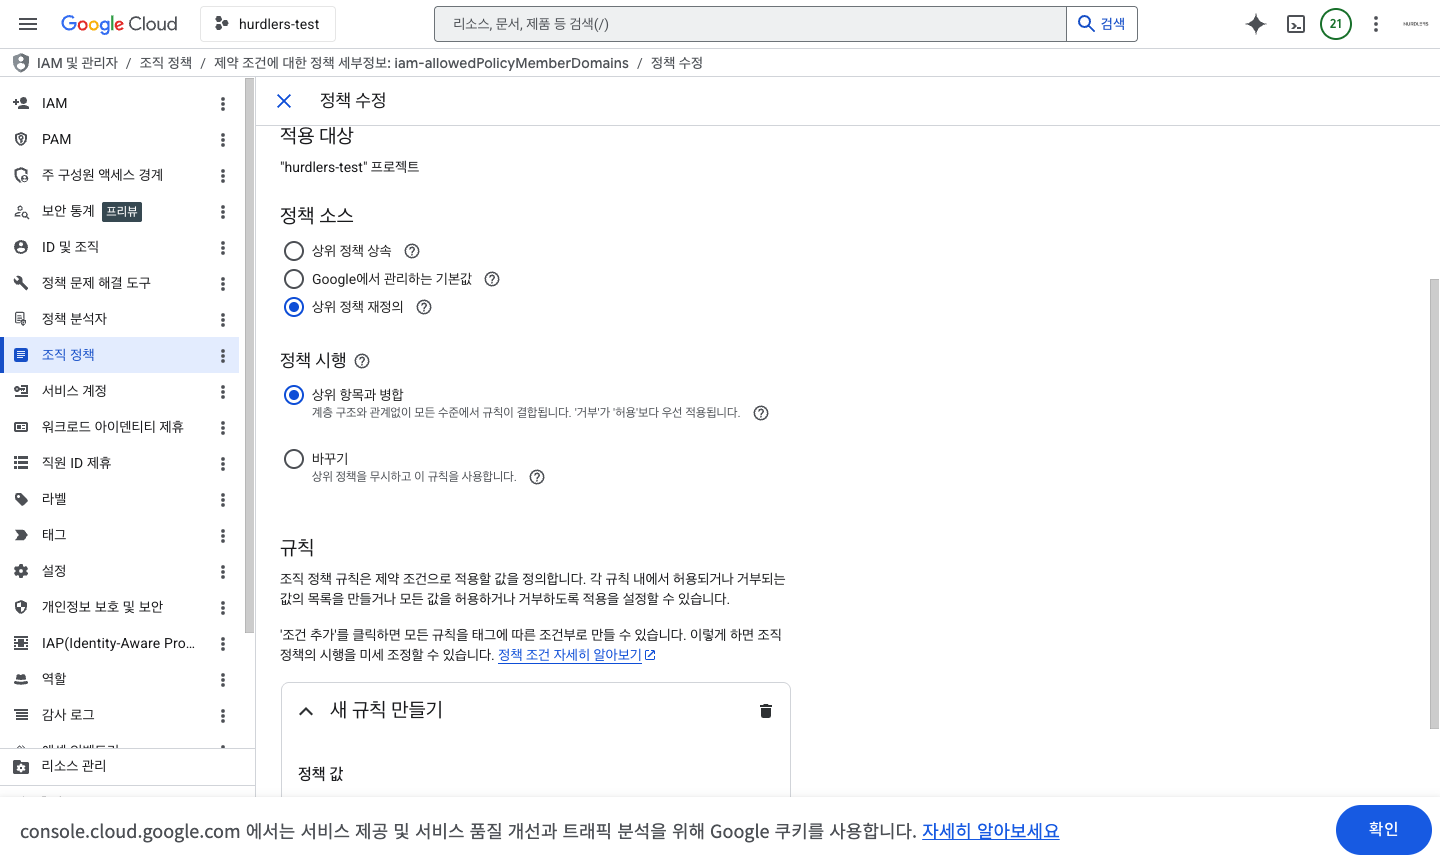The width and height of the screenshot is (1440, 863).
Task: Close the policy edit panel with X
Action: click(x=284, y=101)
